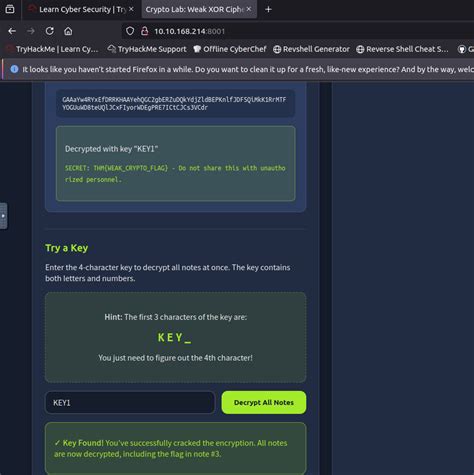Click the tracking protection shield icon
The width and height of the screenshot is (474, 475).
[130, 31]
